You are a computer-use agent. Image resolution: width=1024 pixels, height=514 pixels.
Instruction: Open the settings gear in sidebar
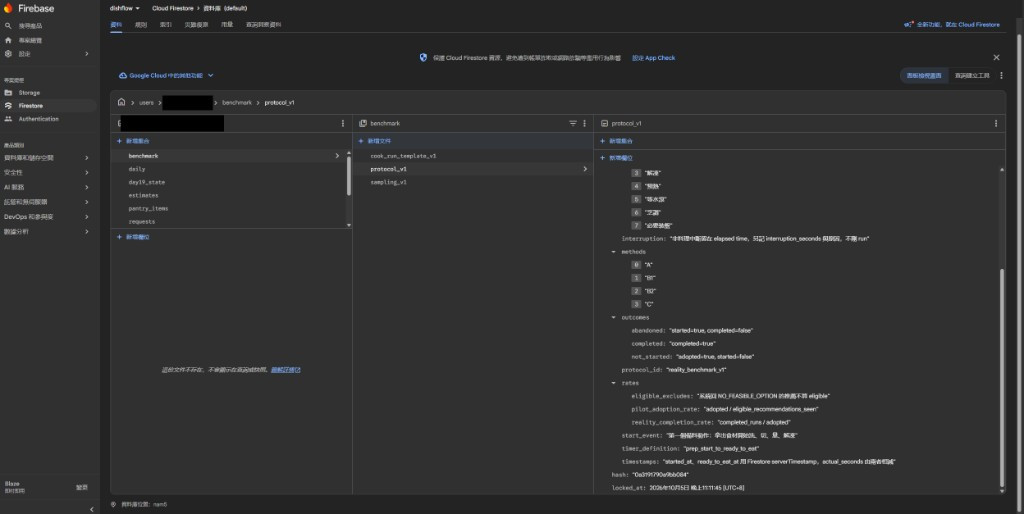8,54
